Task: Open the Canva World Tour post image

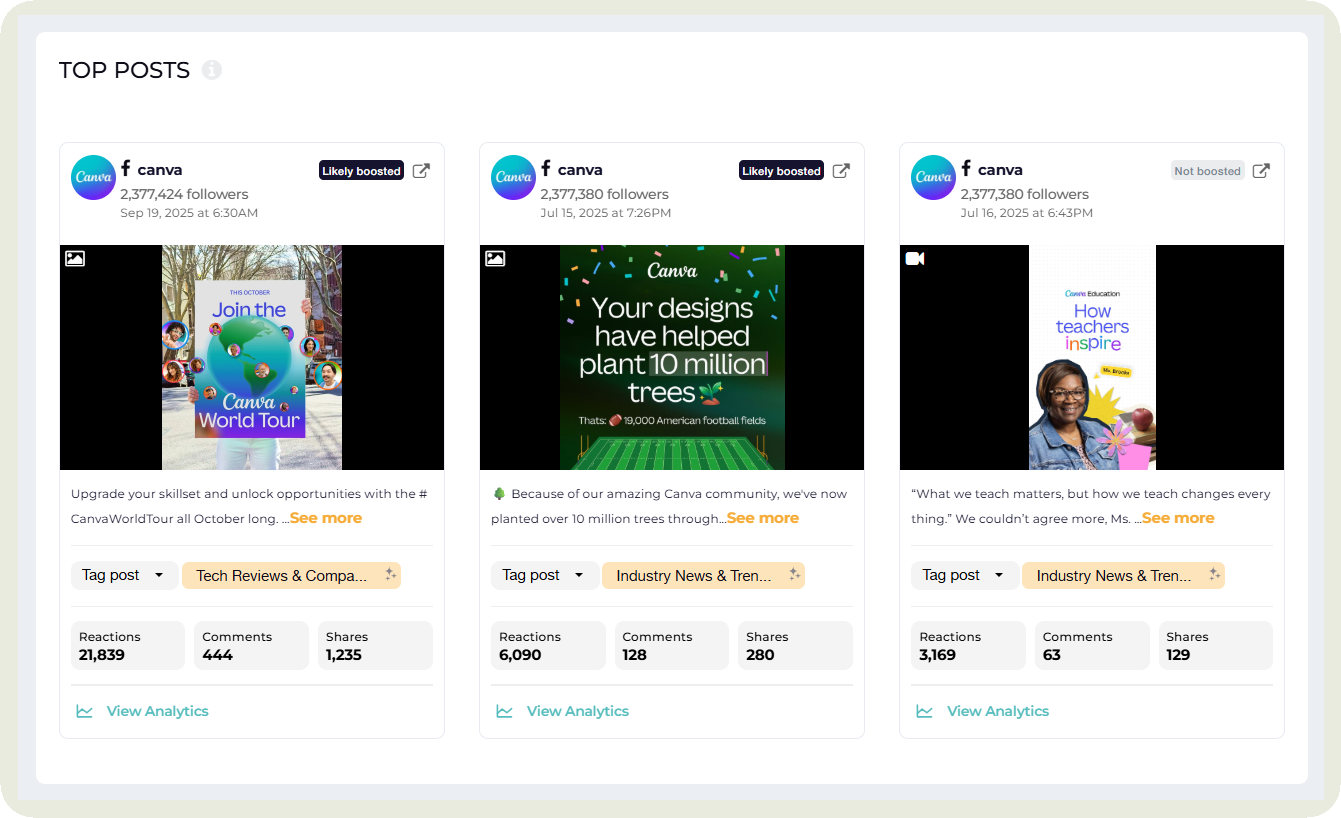Action: coord(252,357)
